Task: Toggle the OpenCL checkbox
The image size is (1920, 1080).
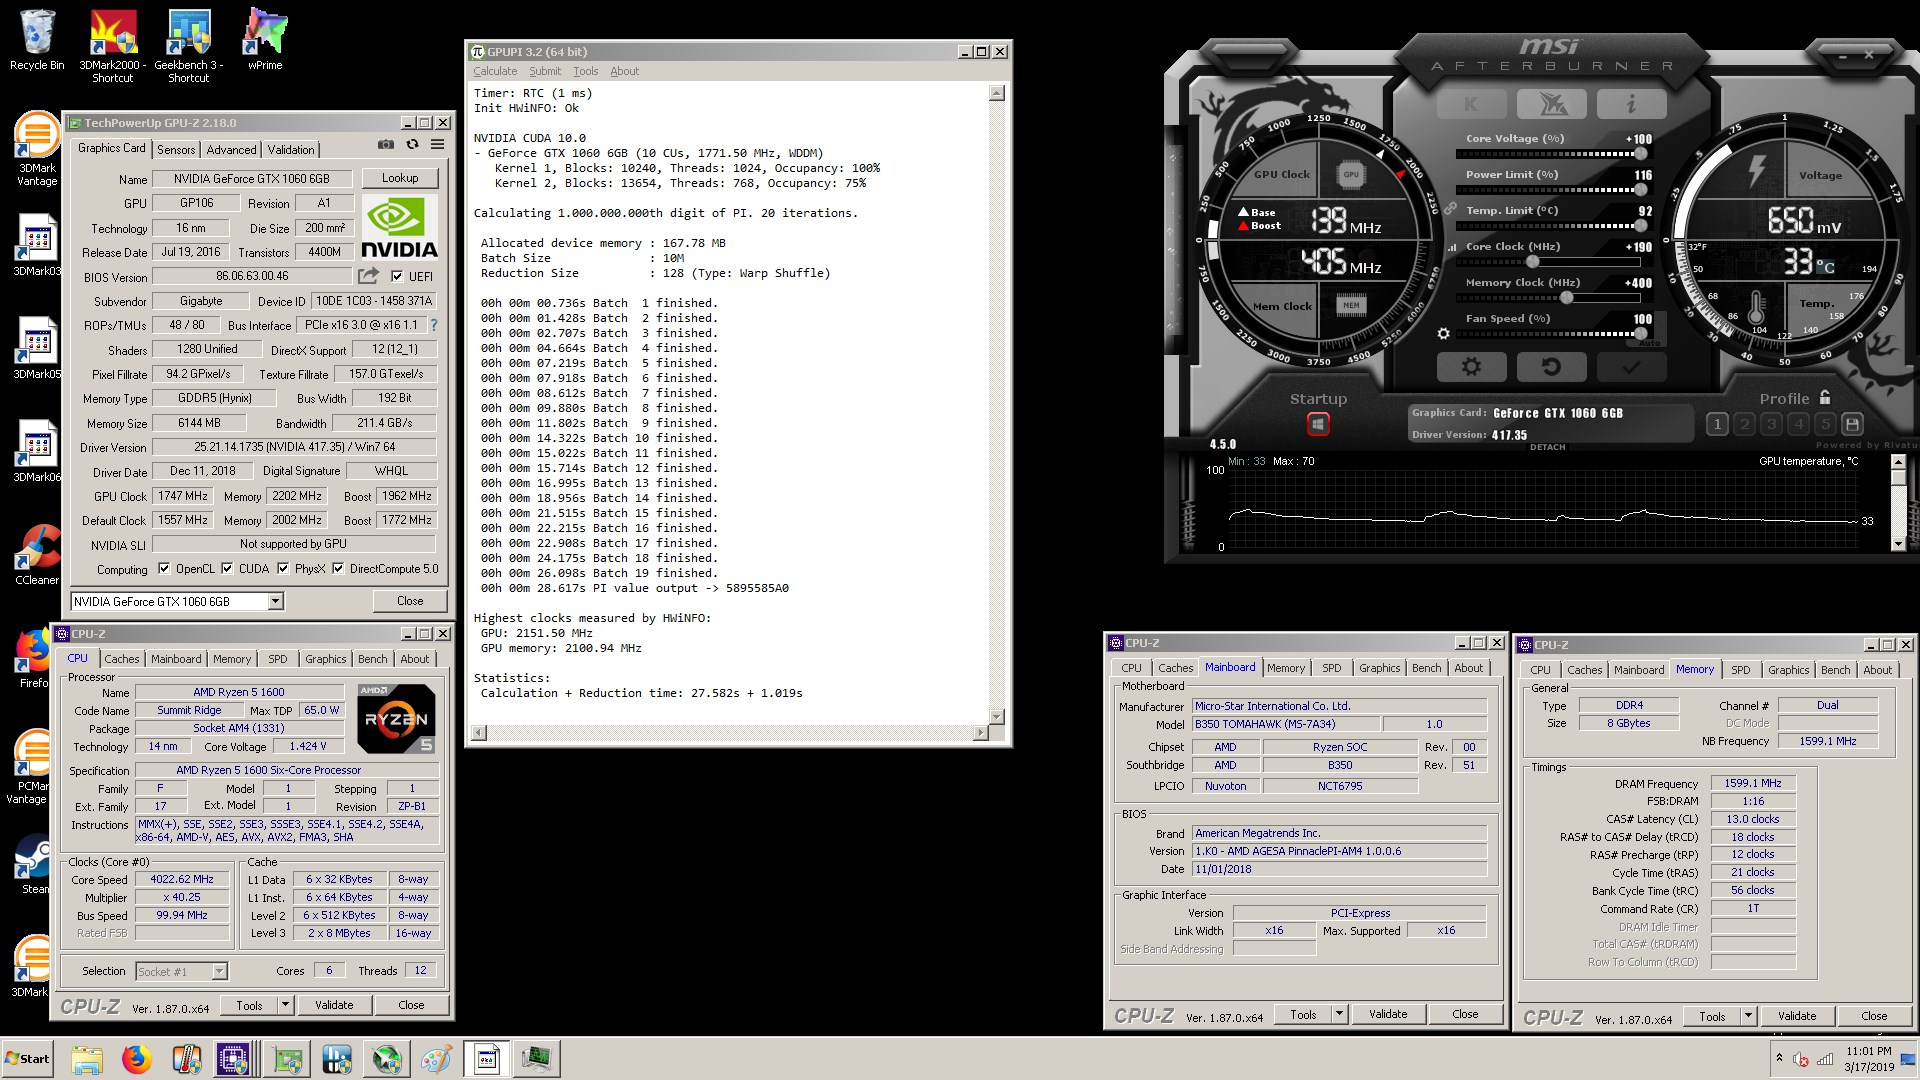Action: (164, 569)
